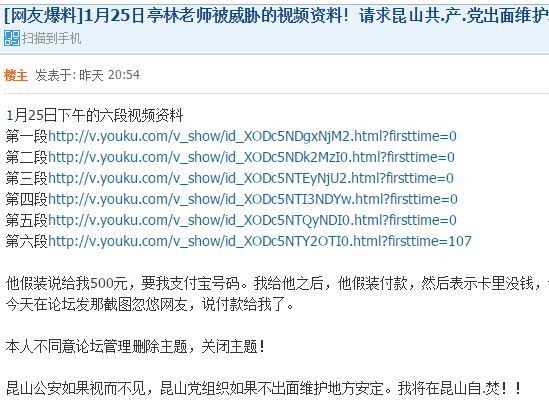
Task: Open the second video link ending NDk2MzI0
Action: pyautogui.click(x=251, y=157)
